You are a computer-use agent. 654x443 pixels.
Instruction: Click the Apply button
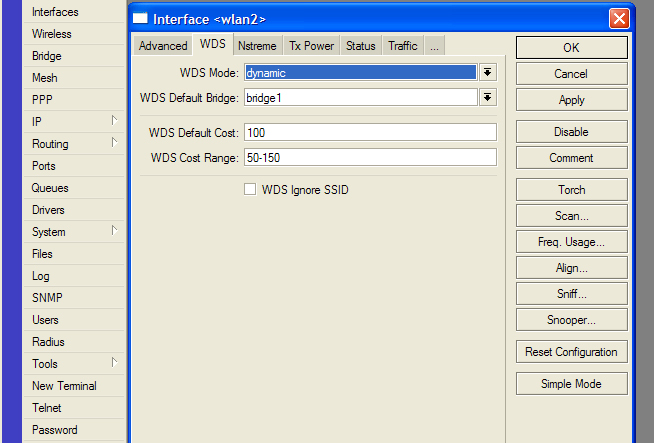click(x=571, y=100)
